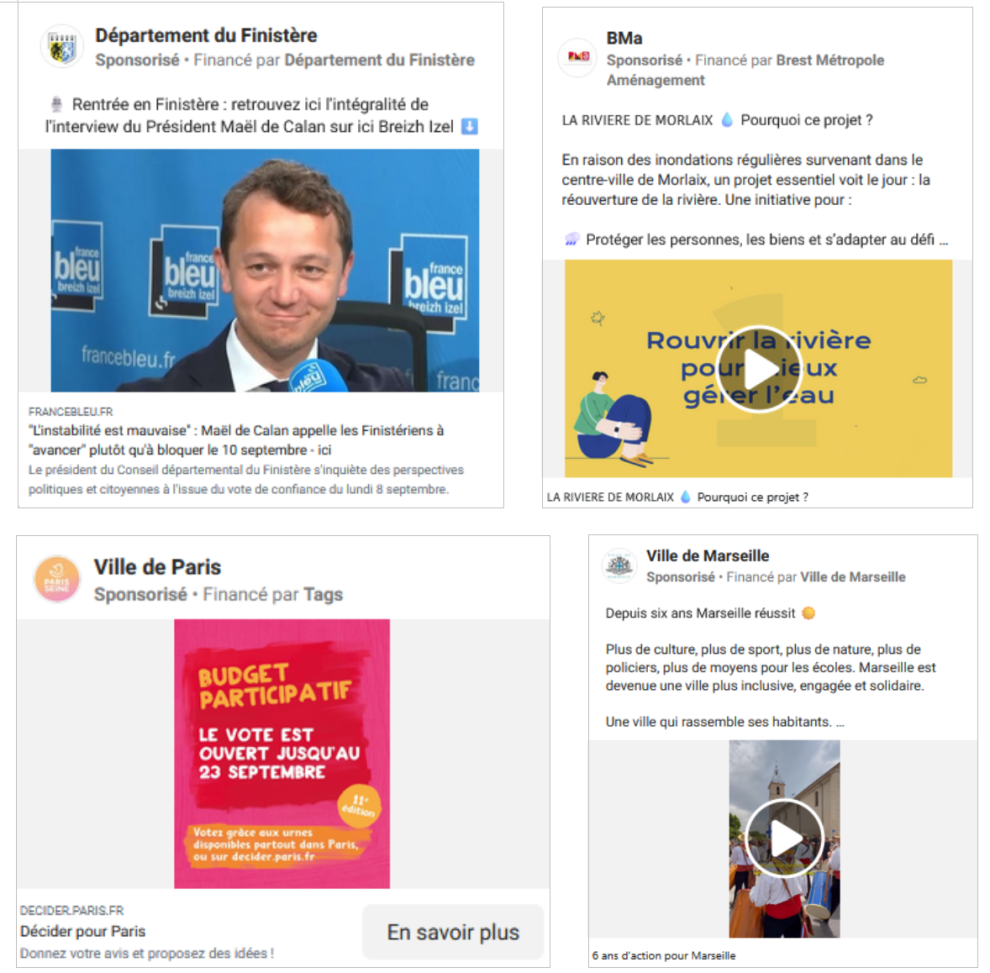Open the Ville de Paris page title
The height and width of the screenshot is (973, 990).
(157, 567)
